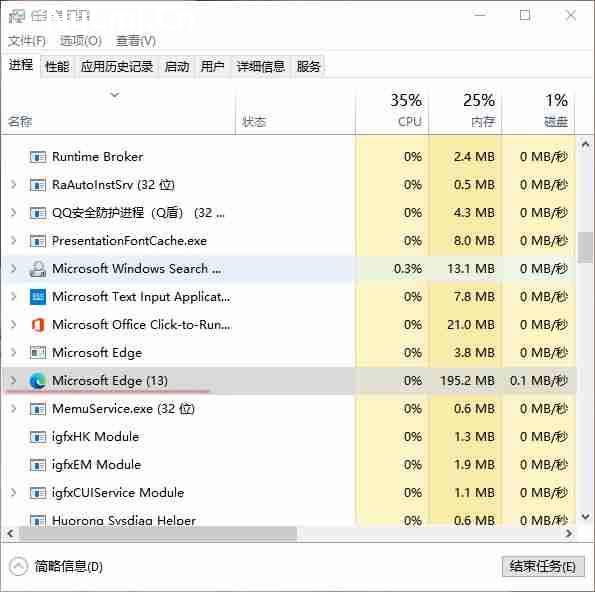Open the 选项(O) menu
595x592 pixels.
click(81, 41)
